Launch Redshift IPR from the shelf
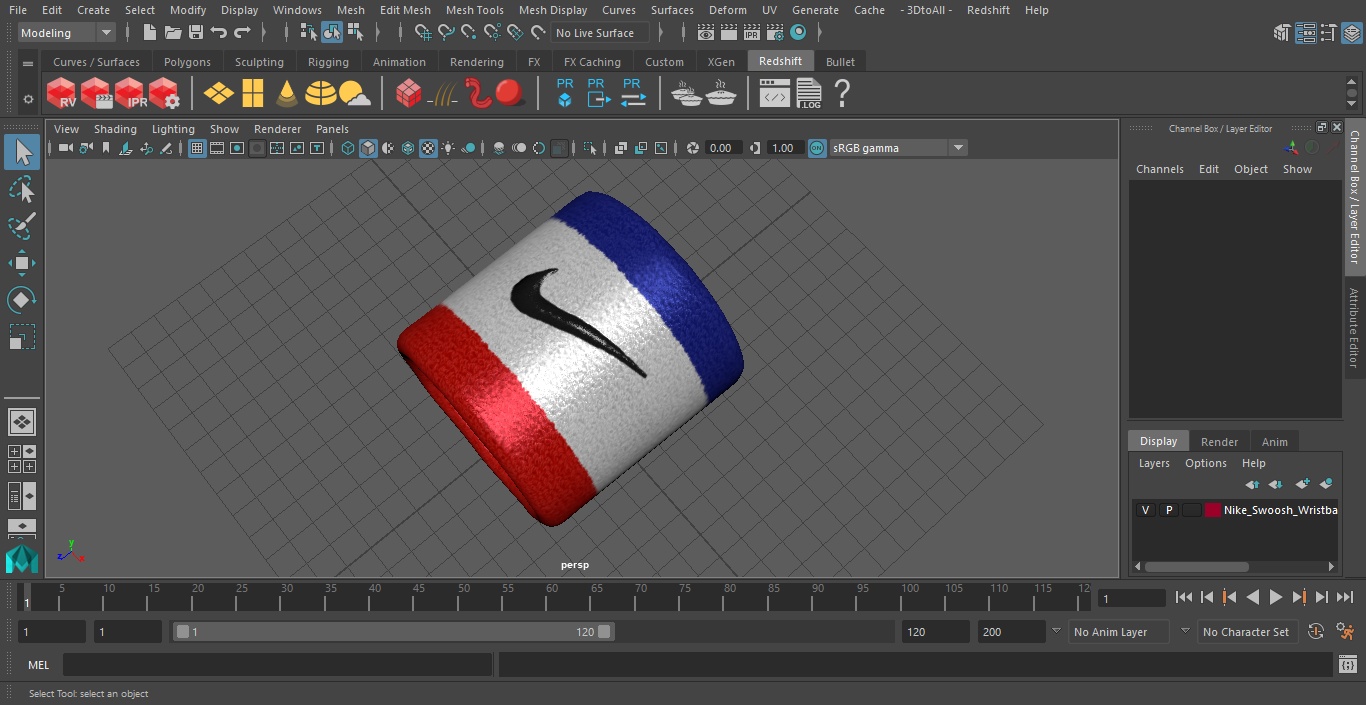Image resolution: width=1366 pixels, height=705 pixels. coord(130,94)
